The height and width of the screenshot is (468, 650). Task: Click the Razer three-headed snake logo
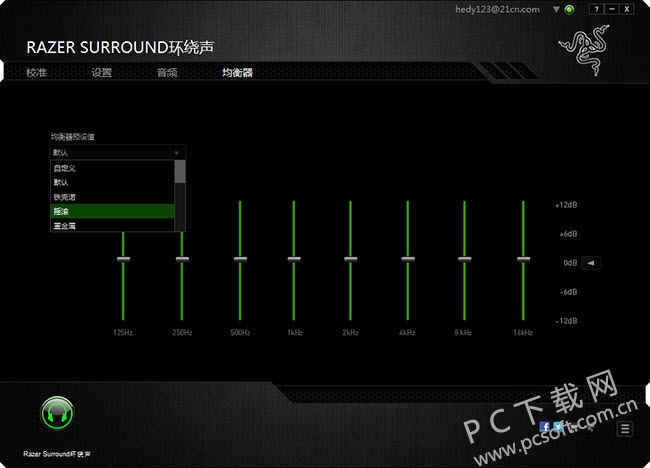pyautogui.click(x=585, y=50)
